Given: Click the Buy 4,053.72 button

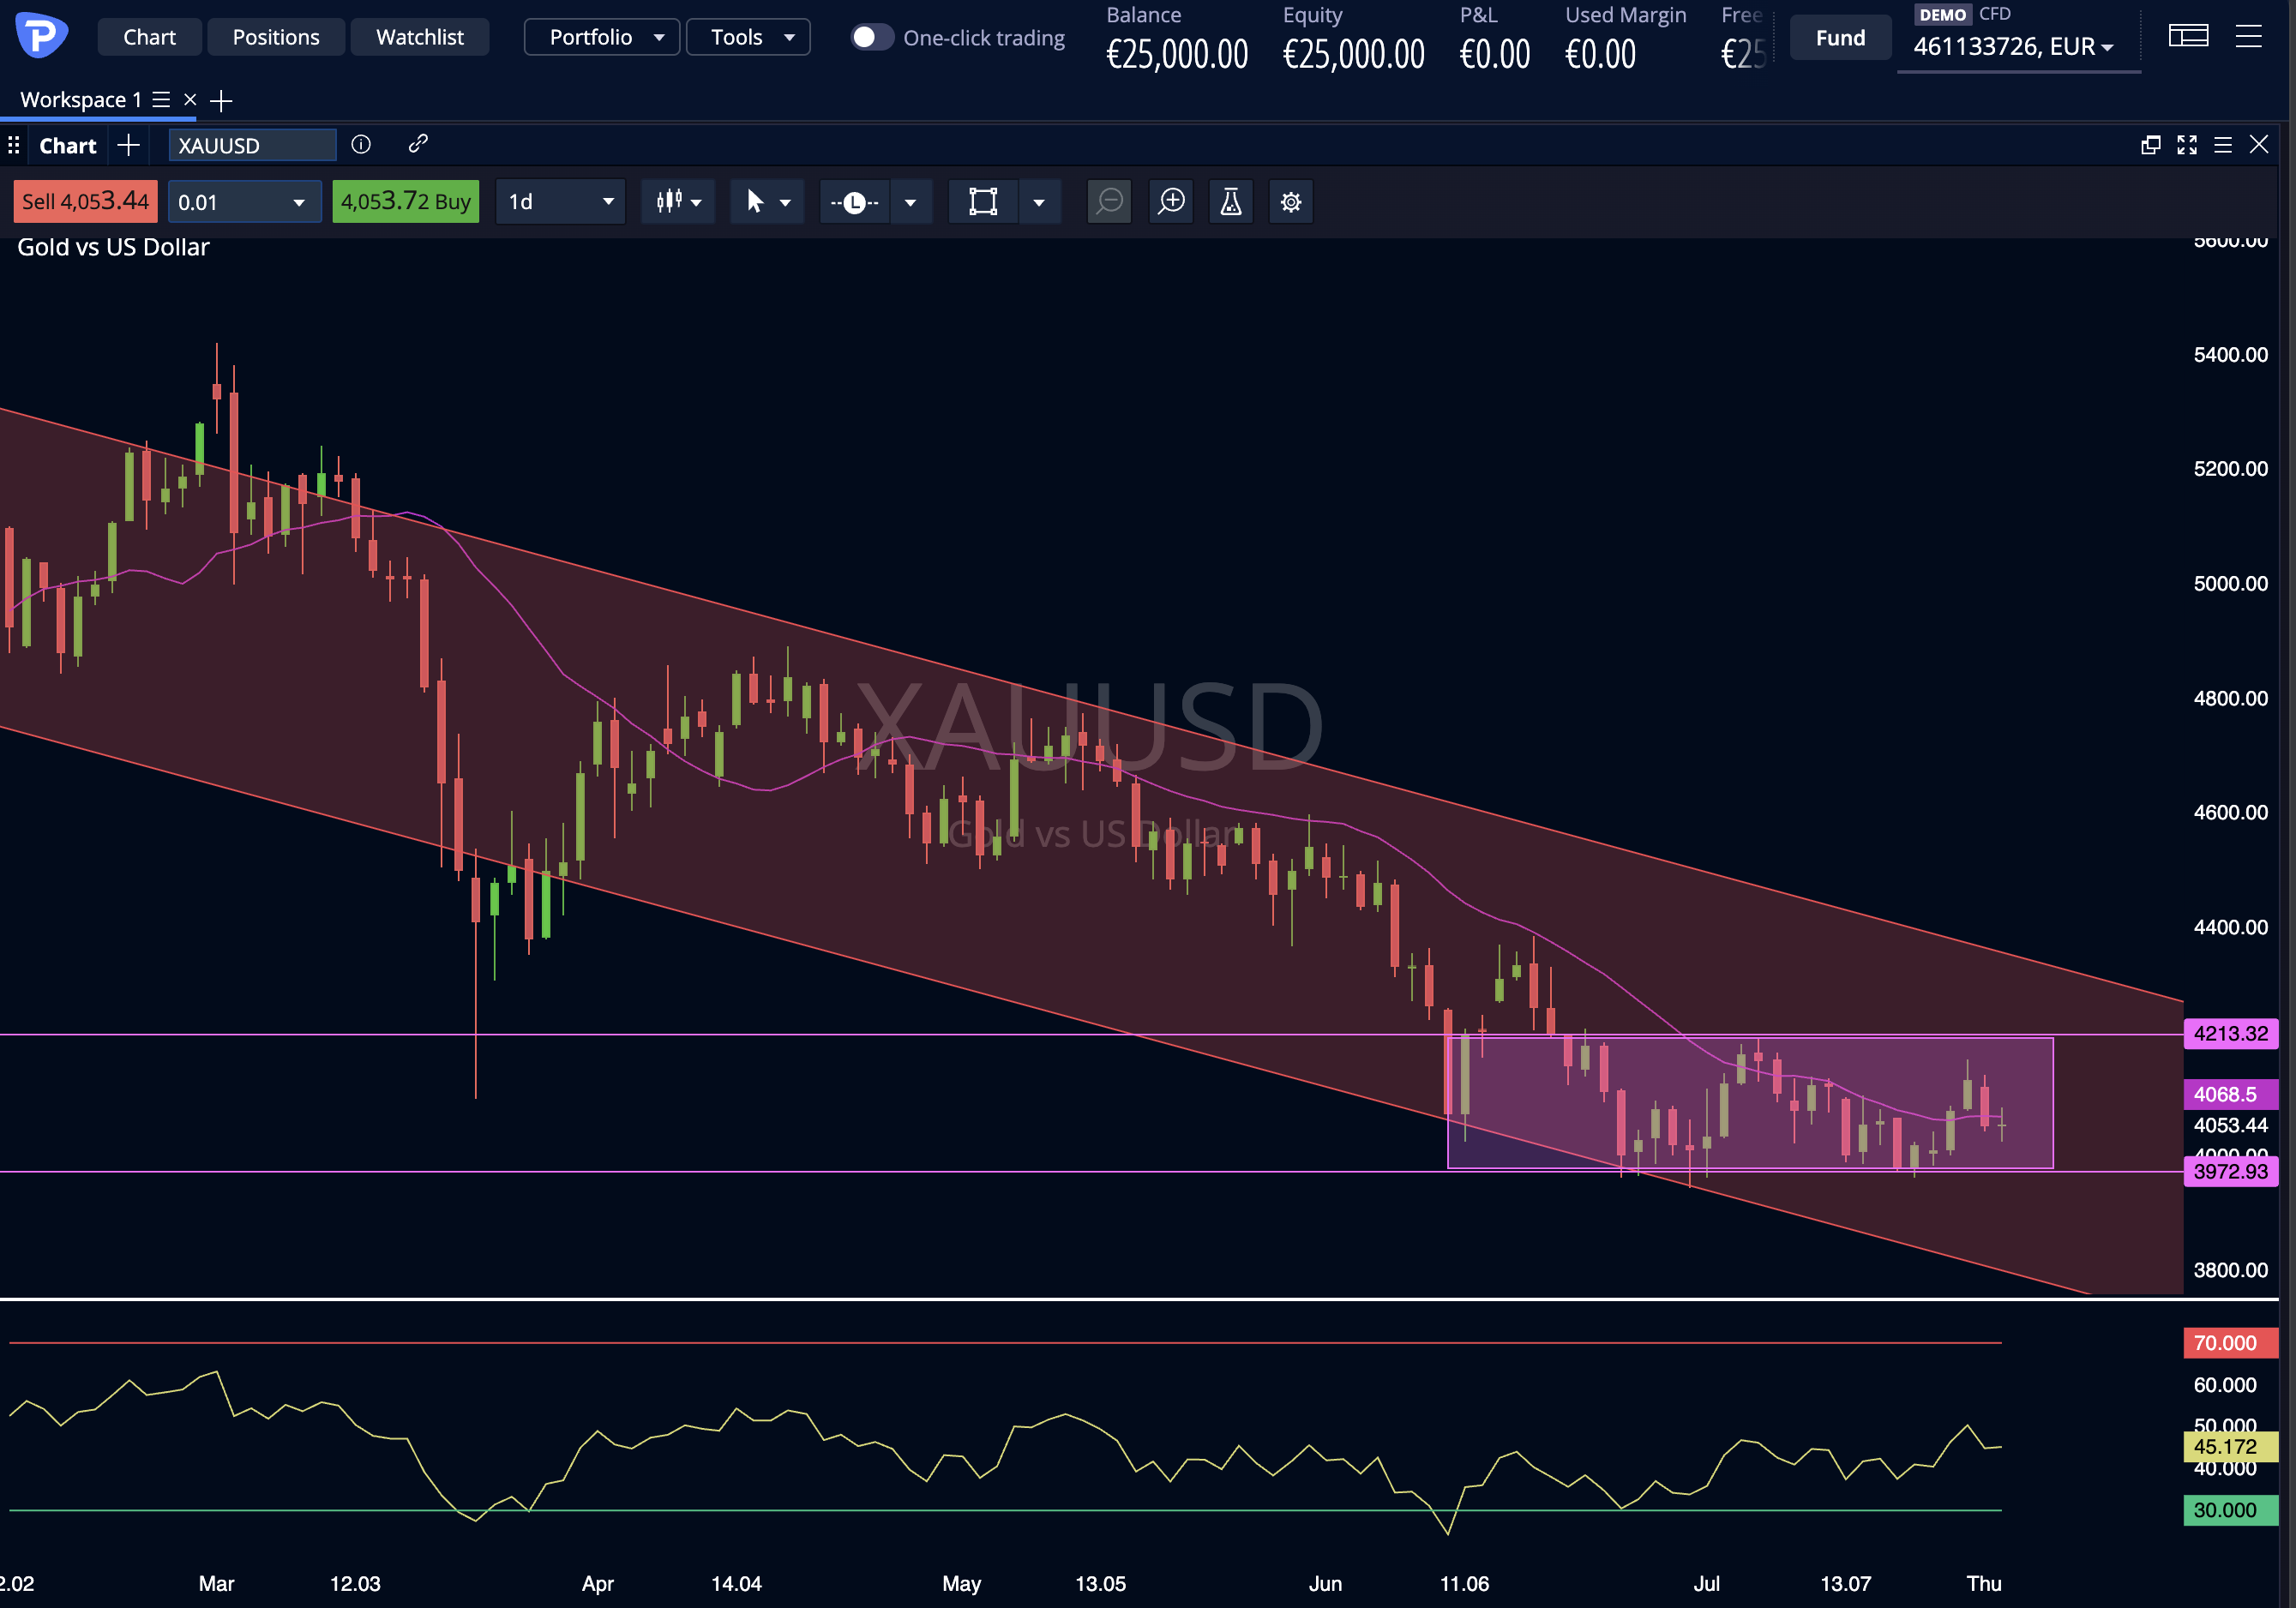Looking at the screenshot, I should (x=406, y=202).
